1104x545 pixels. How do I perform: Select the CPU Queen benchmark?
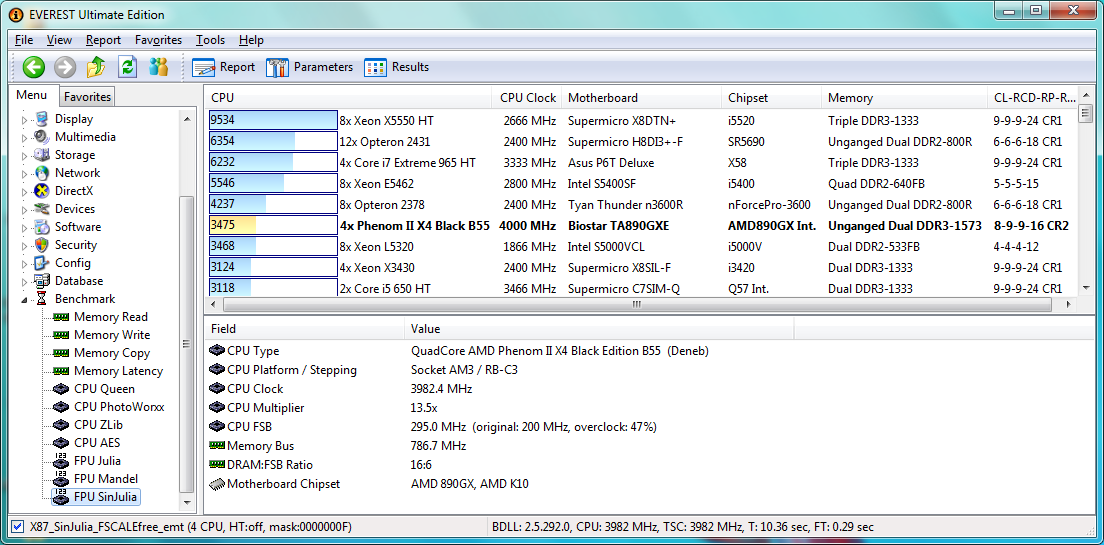pyautogui.click(x=104, y=389)
